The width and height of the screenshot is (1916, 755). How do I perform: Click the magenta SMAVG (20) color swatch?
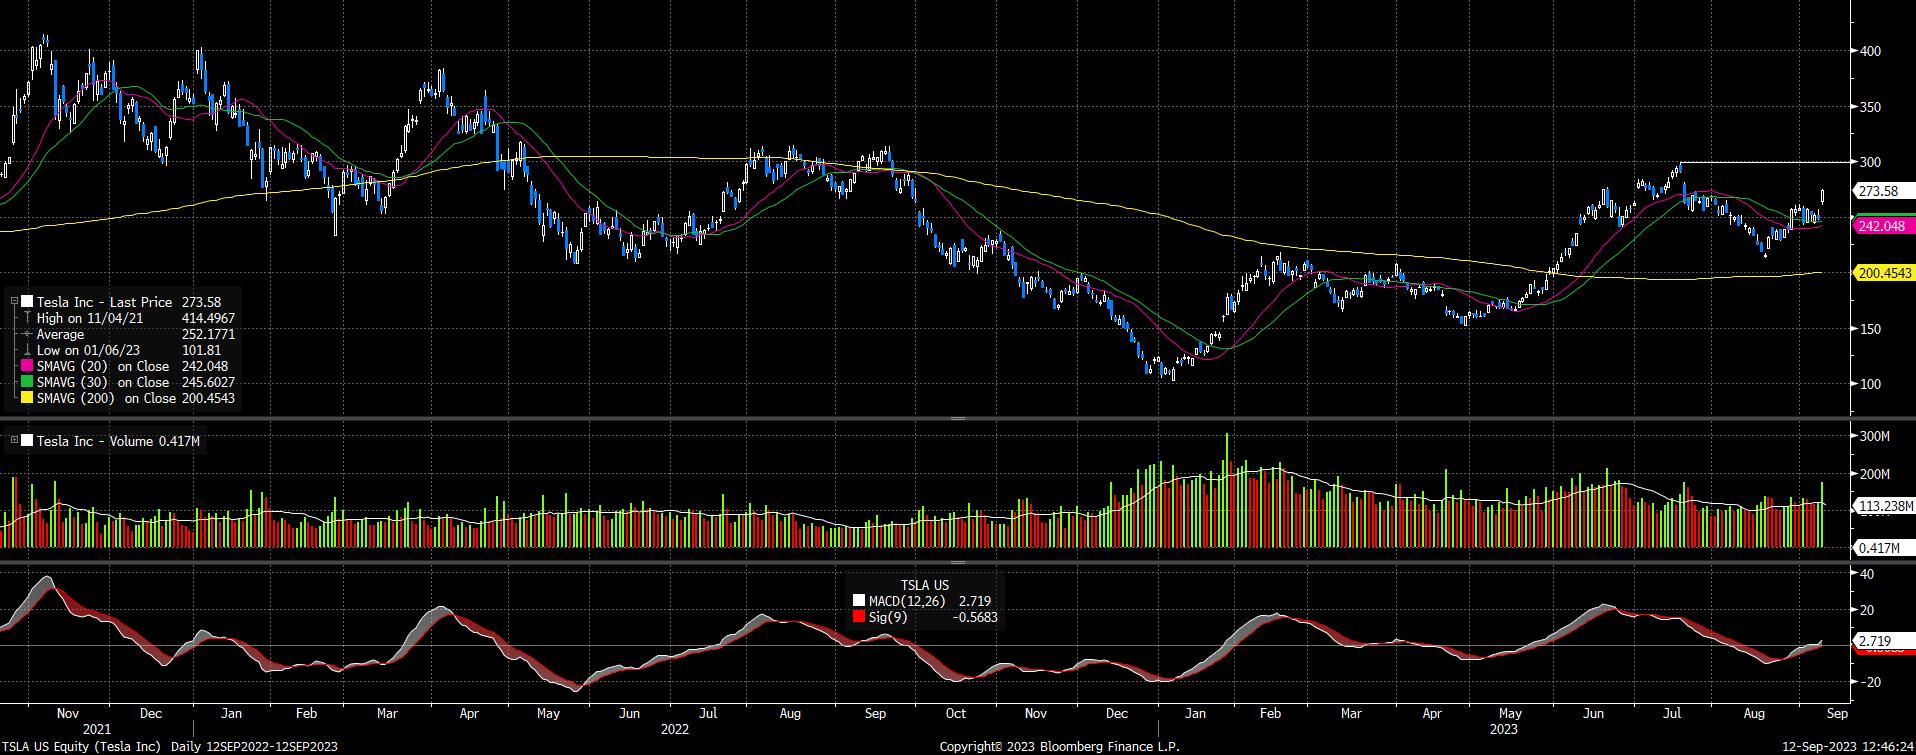pos(27,366)
